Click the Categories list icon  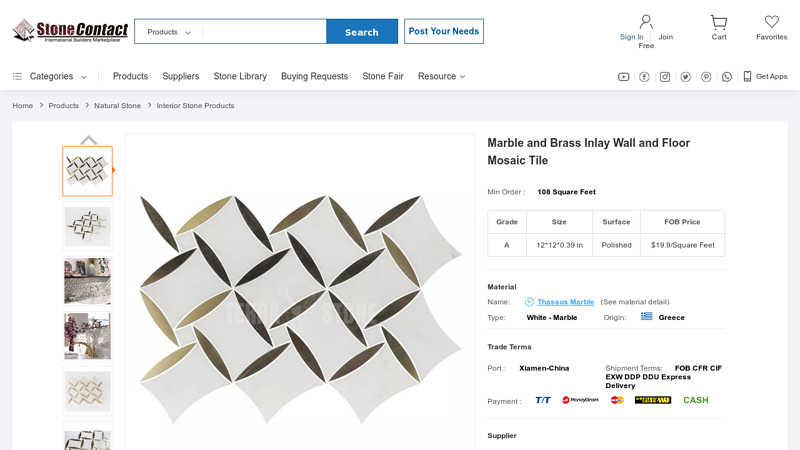(x=17, y=77)
